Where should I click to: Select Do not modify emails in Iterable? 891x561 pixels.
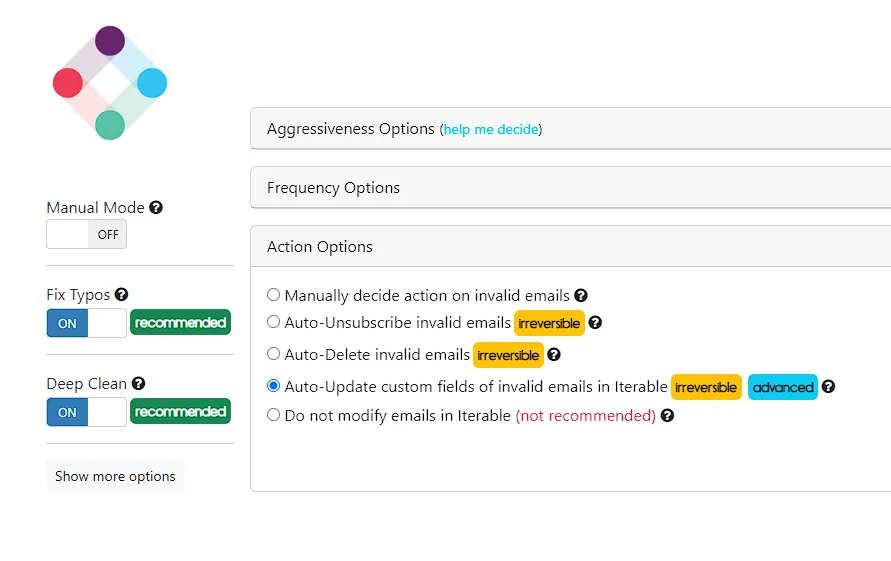point(273,415)
